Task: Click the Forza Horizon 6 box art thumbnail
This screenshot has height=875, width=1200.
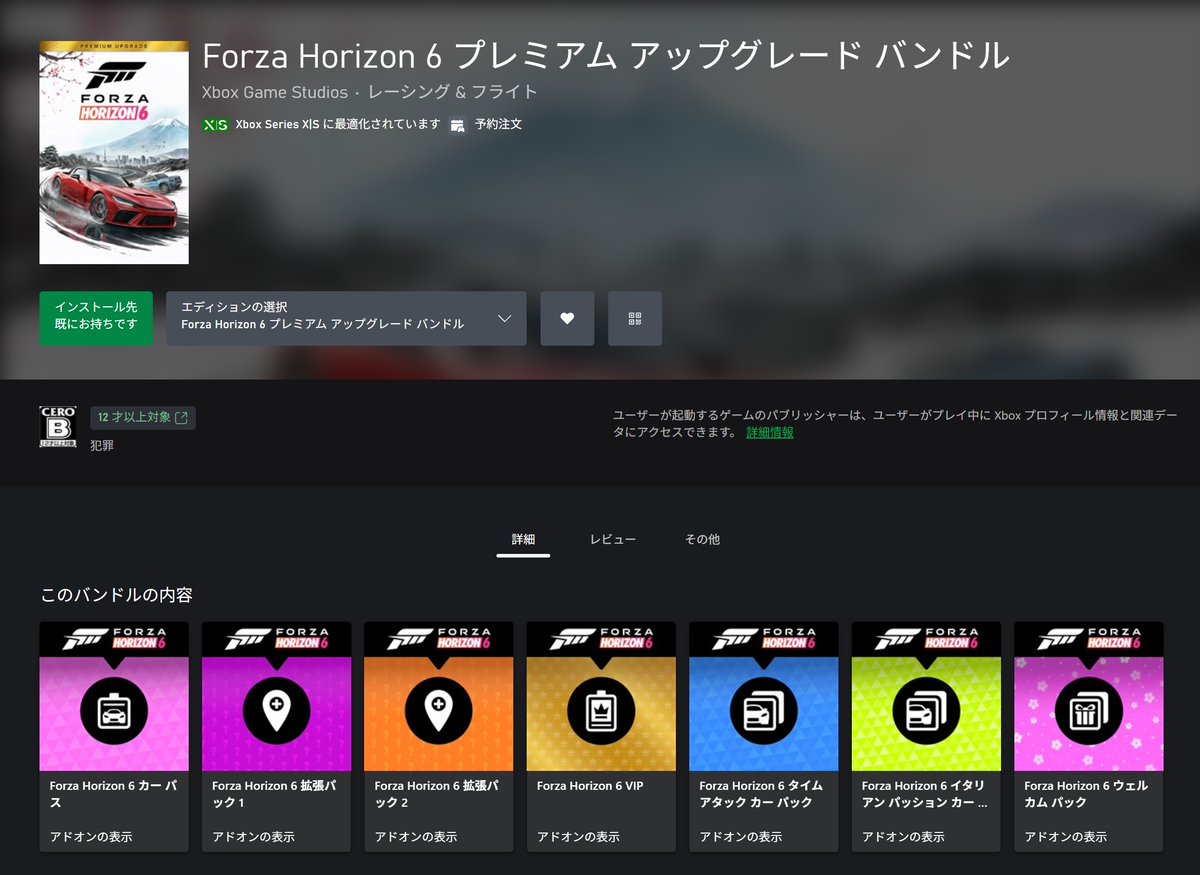Action: (x=114, y=152)
